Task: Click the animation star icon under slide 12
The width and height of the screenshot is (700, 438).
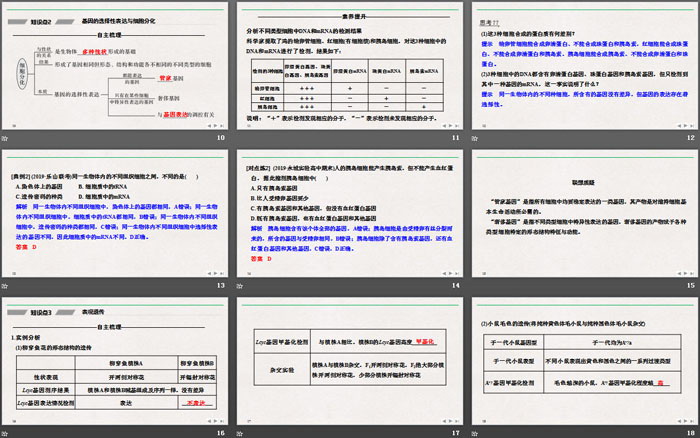Action: (475, 138)
